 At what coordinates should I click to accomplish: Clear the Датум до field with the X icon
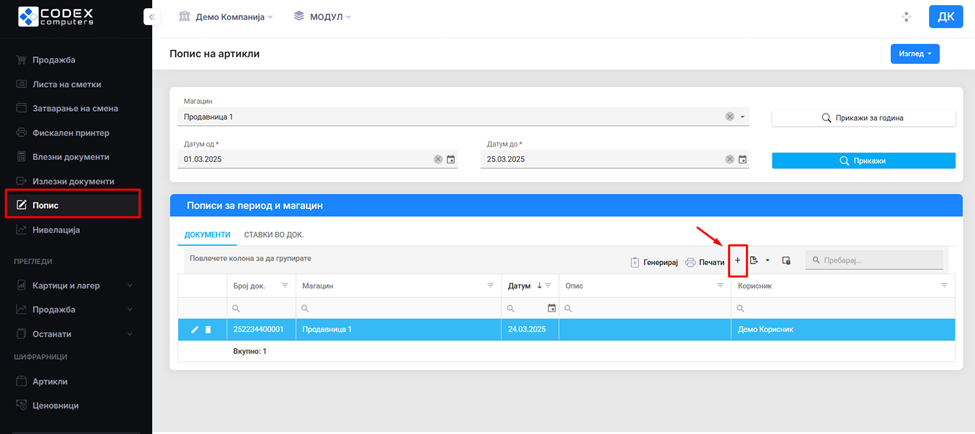[729, 159]
